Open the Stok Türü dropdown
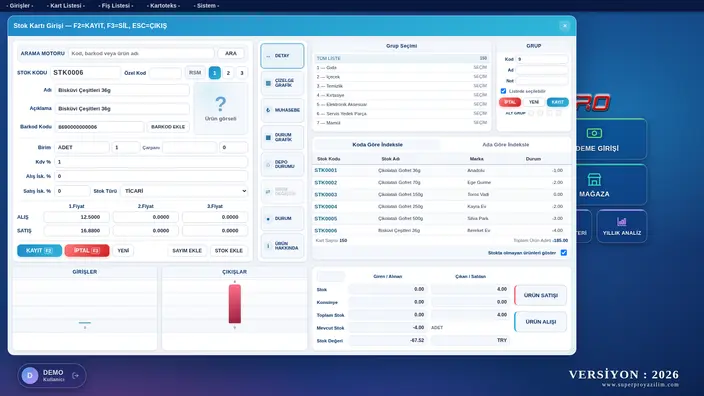704x396 pixels. pos(184,191)
